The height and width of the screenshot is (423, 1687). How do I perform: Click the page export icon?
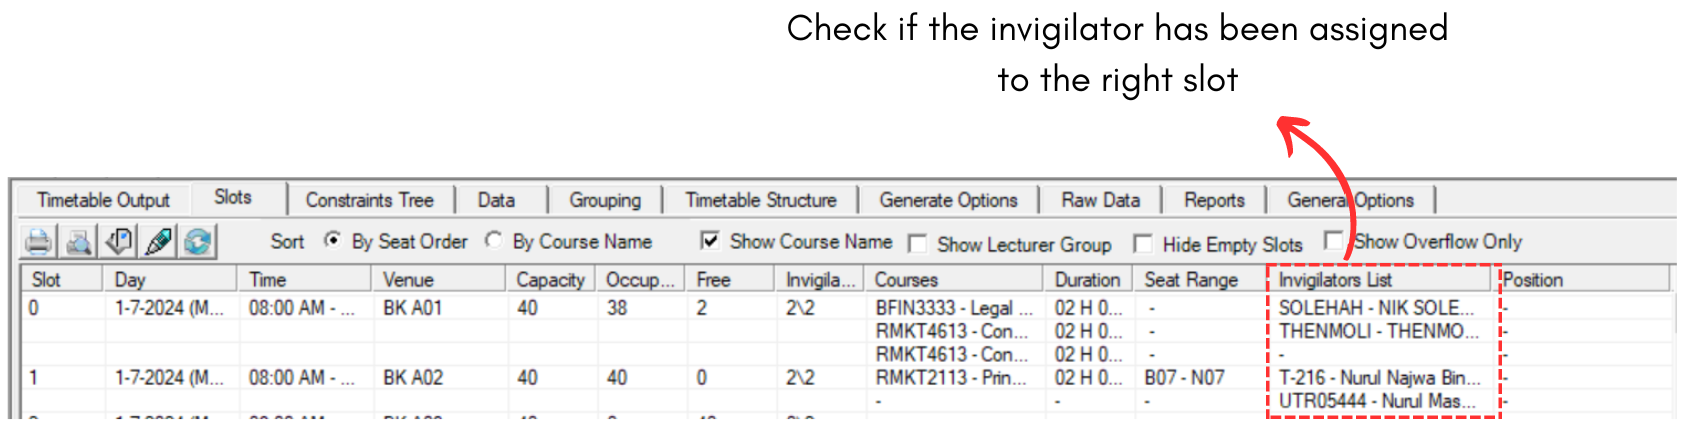[x=119, y=242]
